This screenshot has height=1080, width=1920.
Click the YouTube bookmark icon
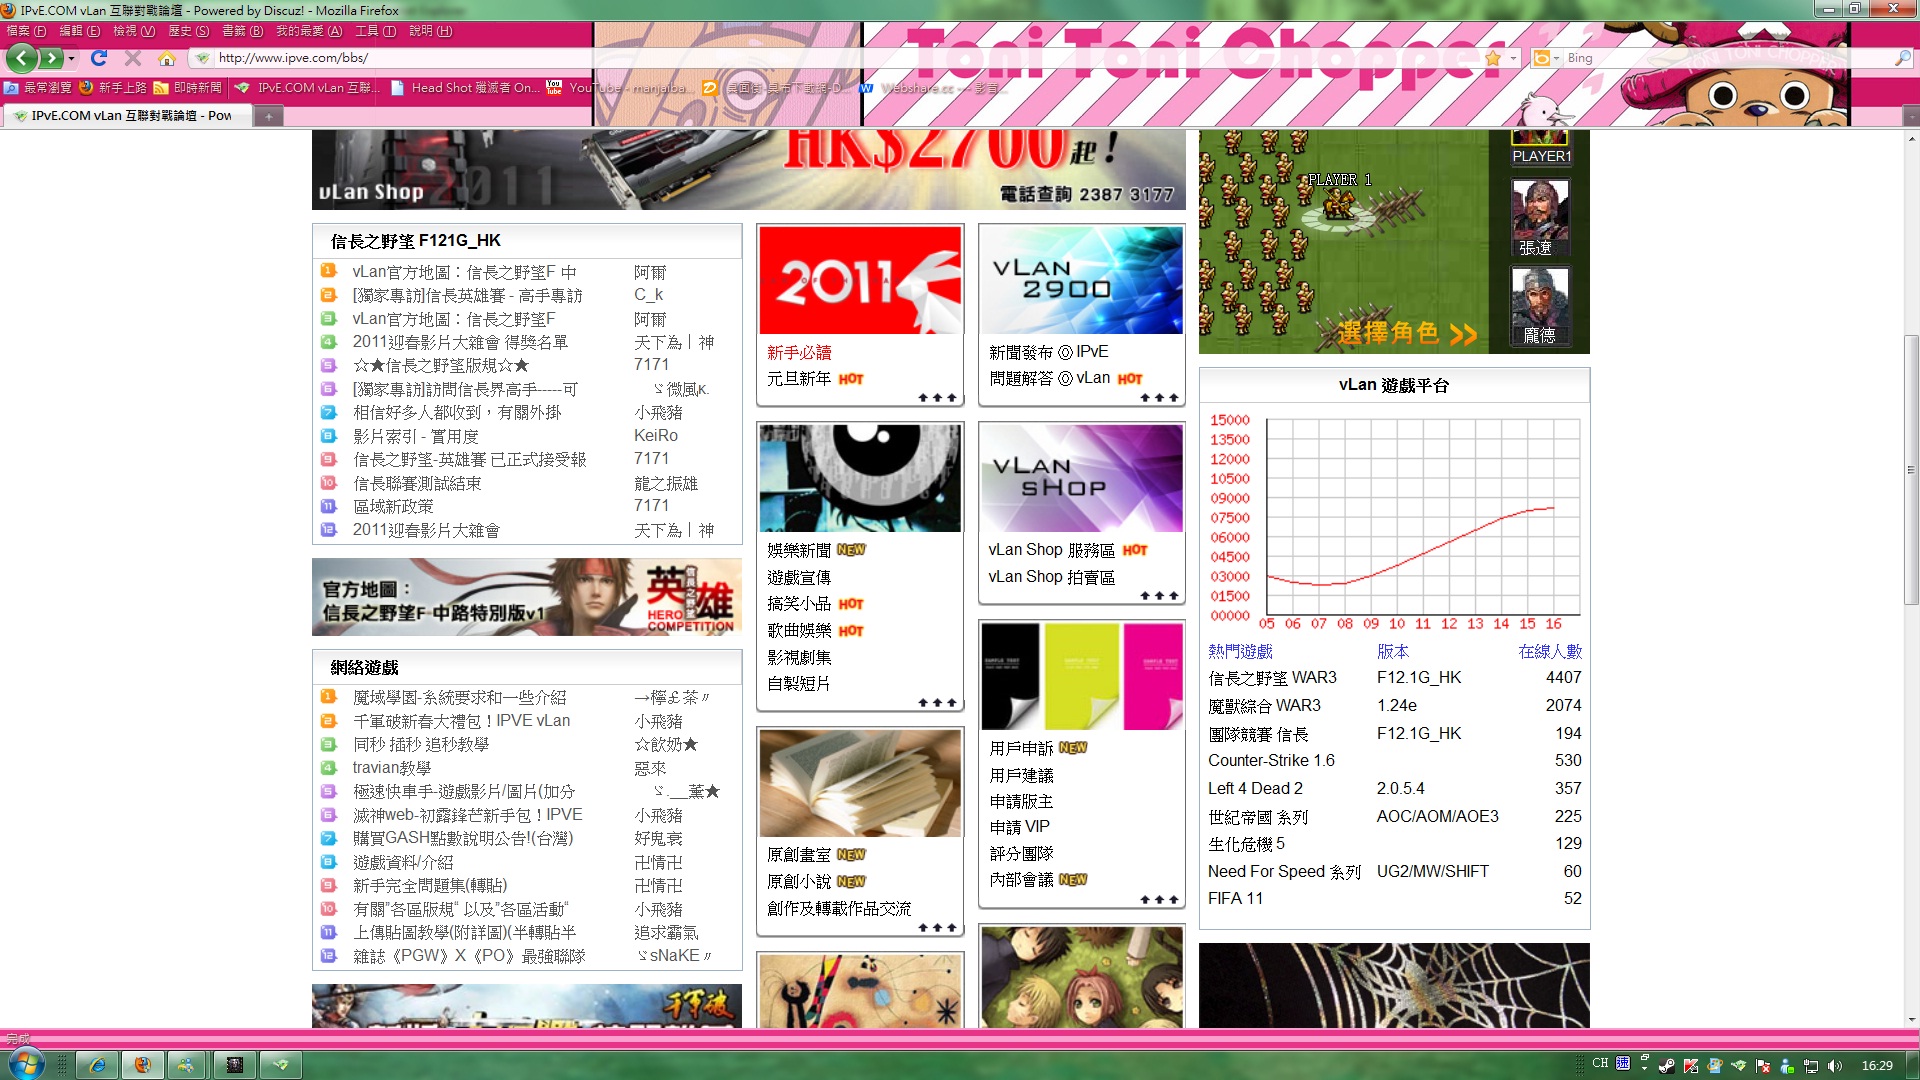554,88
